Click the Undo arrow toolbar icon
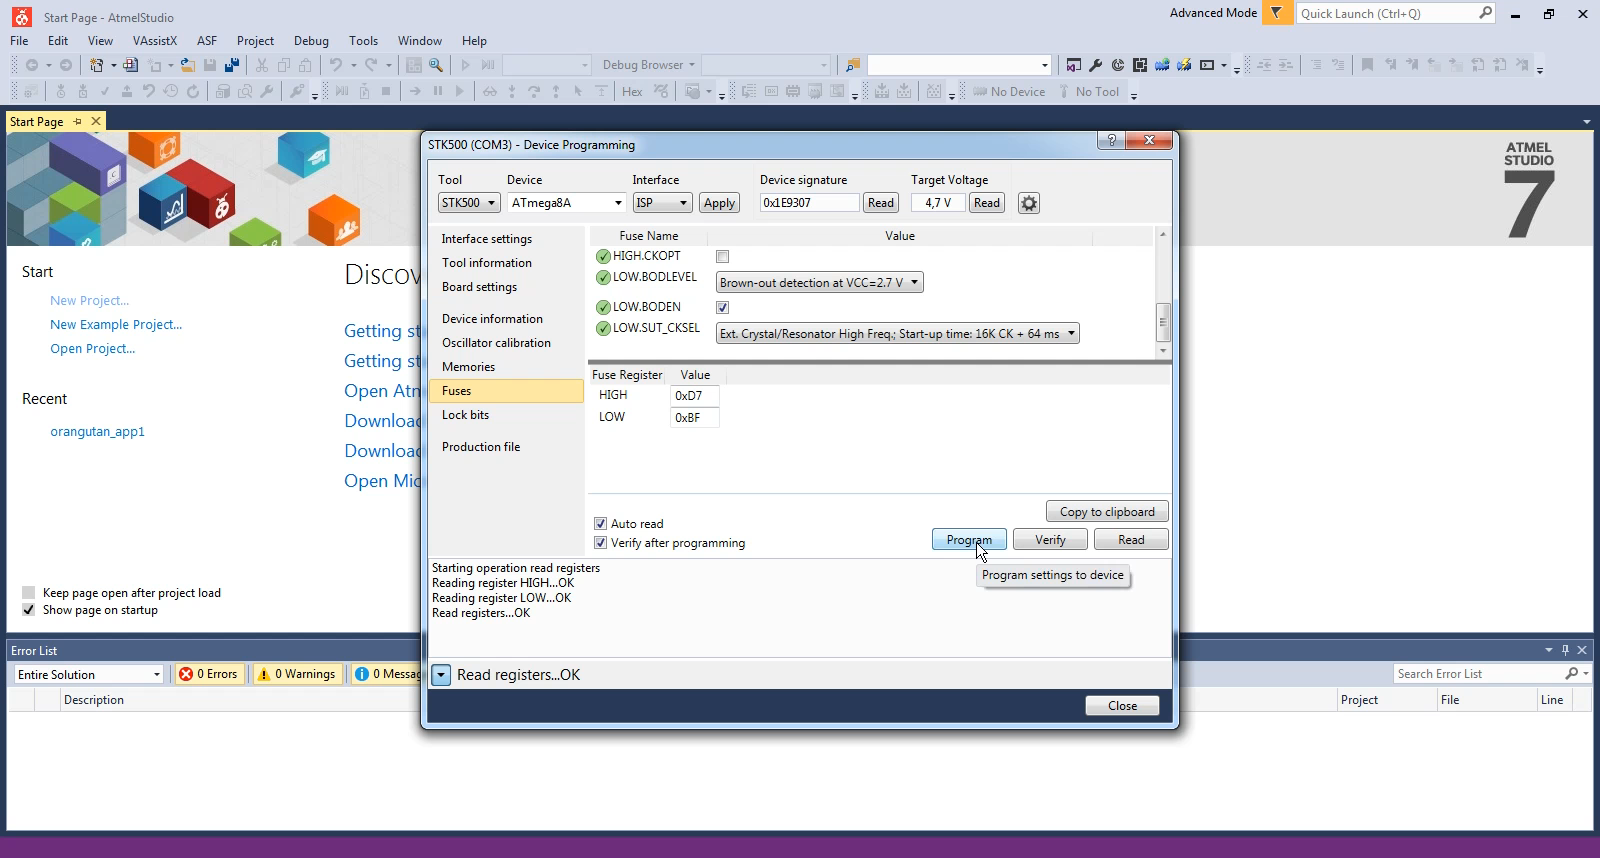1600x858 pixels. [336, 65]
